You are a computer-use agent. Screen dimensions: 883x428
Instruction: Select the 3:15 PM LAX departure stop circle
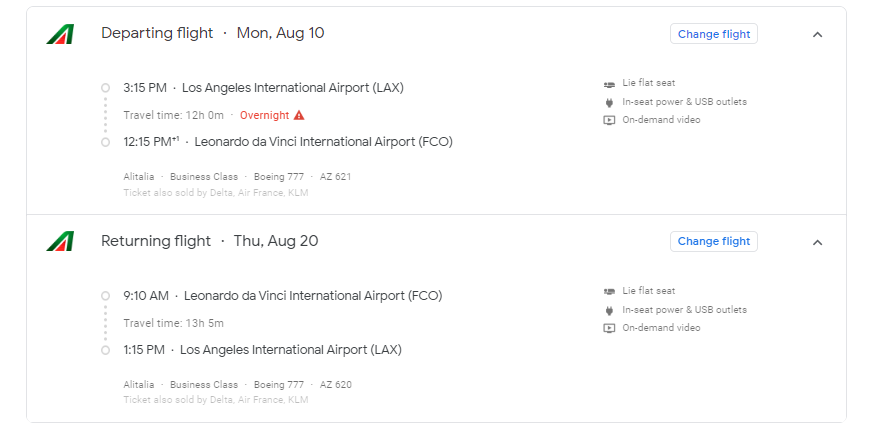pyautogui.click(x=105, y=88)
